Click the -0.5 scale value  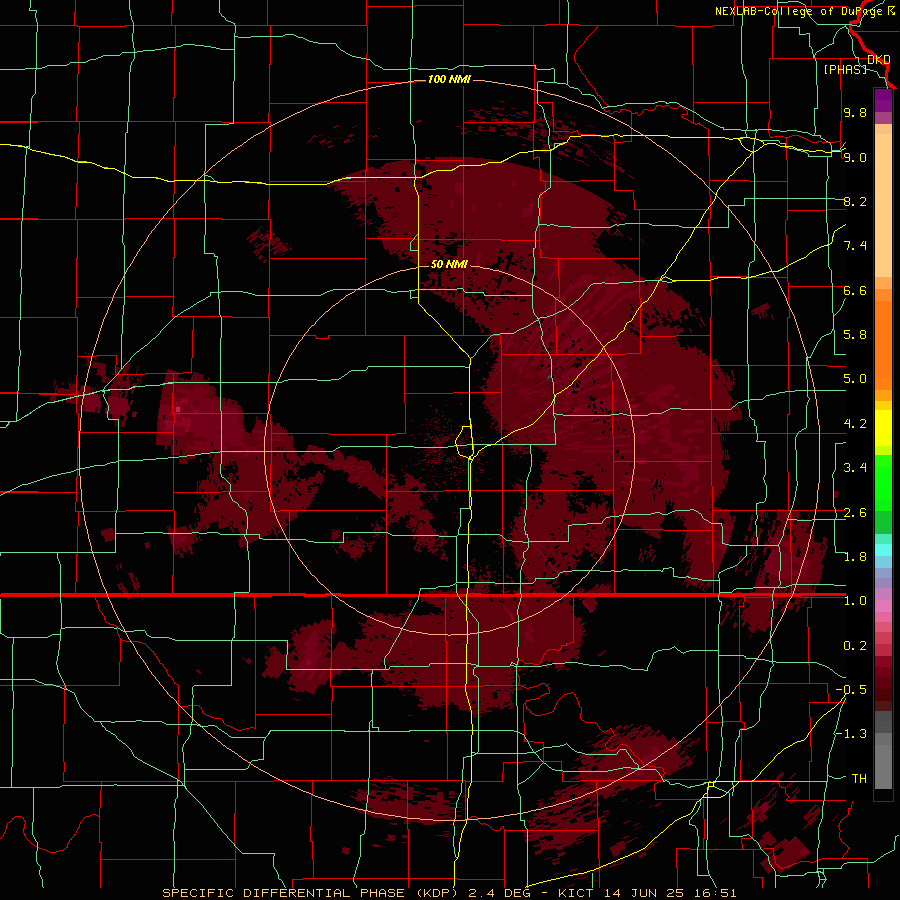click(x=851, y=690)
